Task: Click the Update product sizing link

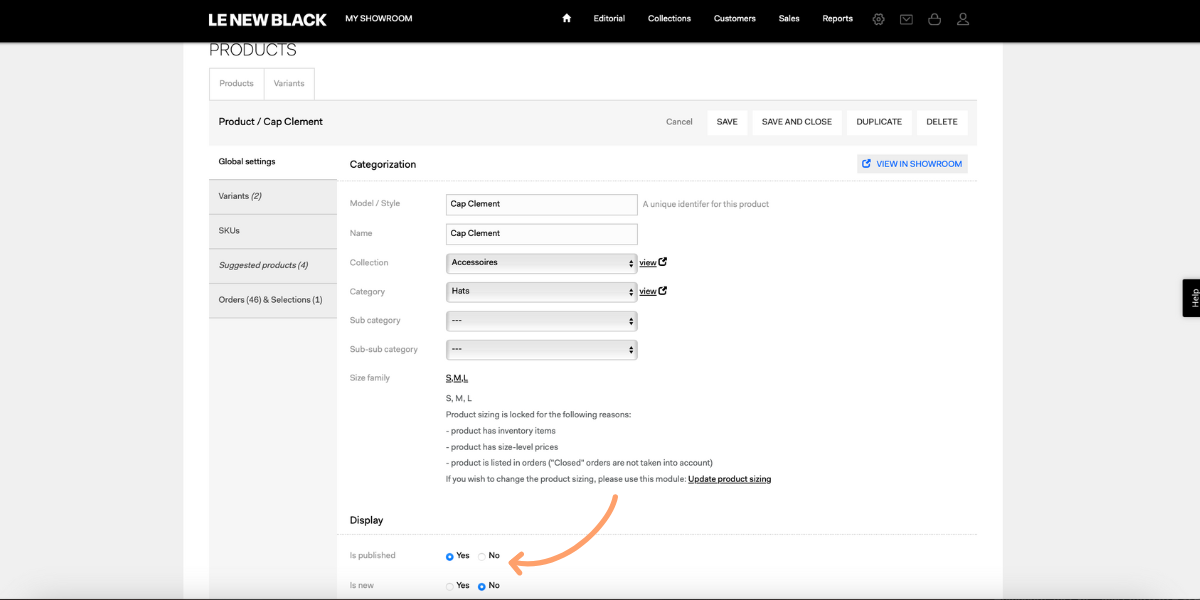Action: [x=729, y=479]
